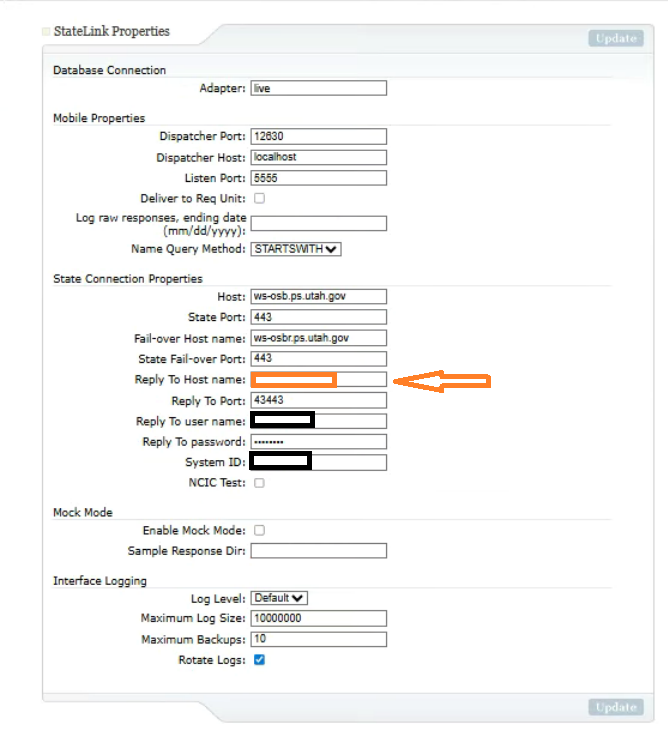The height and width of the screenshot is (730, 668).
Task: Click the Dispatcher Port field
Action: tap(318, 136)
